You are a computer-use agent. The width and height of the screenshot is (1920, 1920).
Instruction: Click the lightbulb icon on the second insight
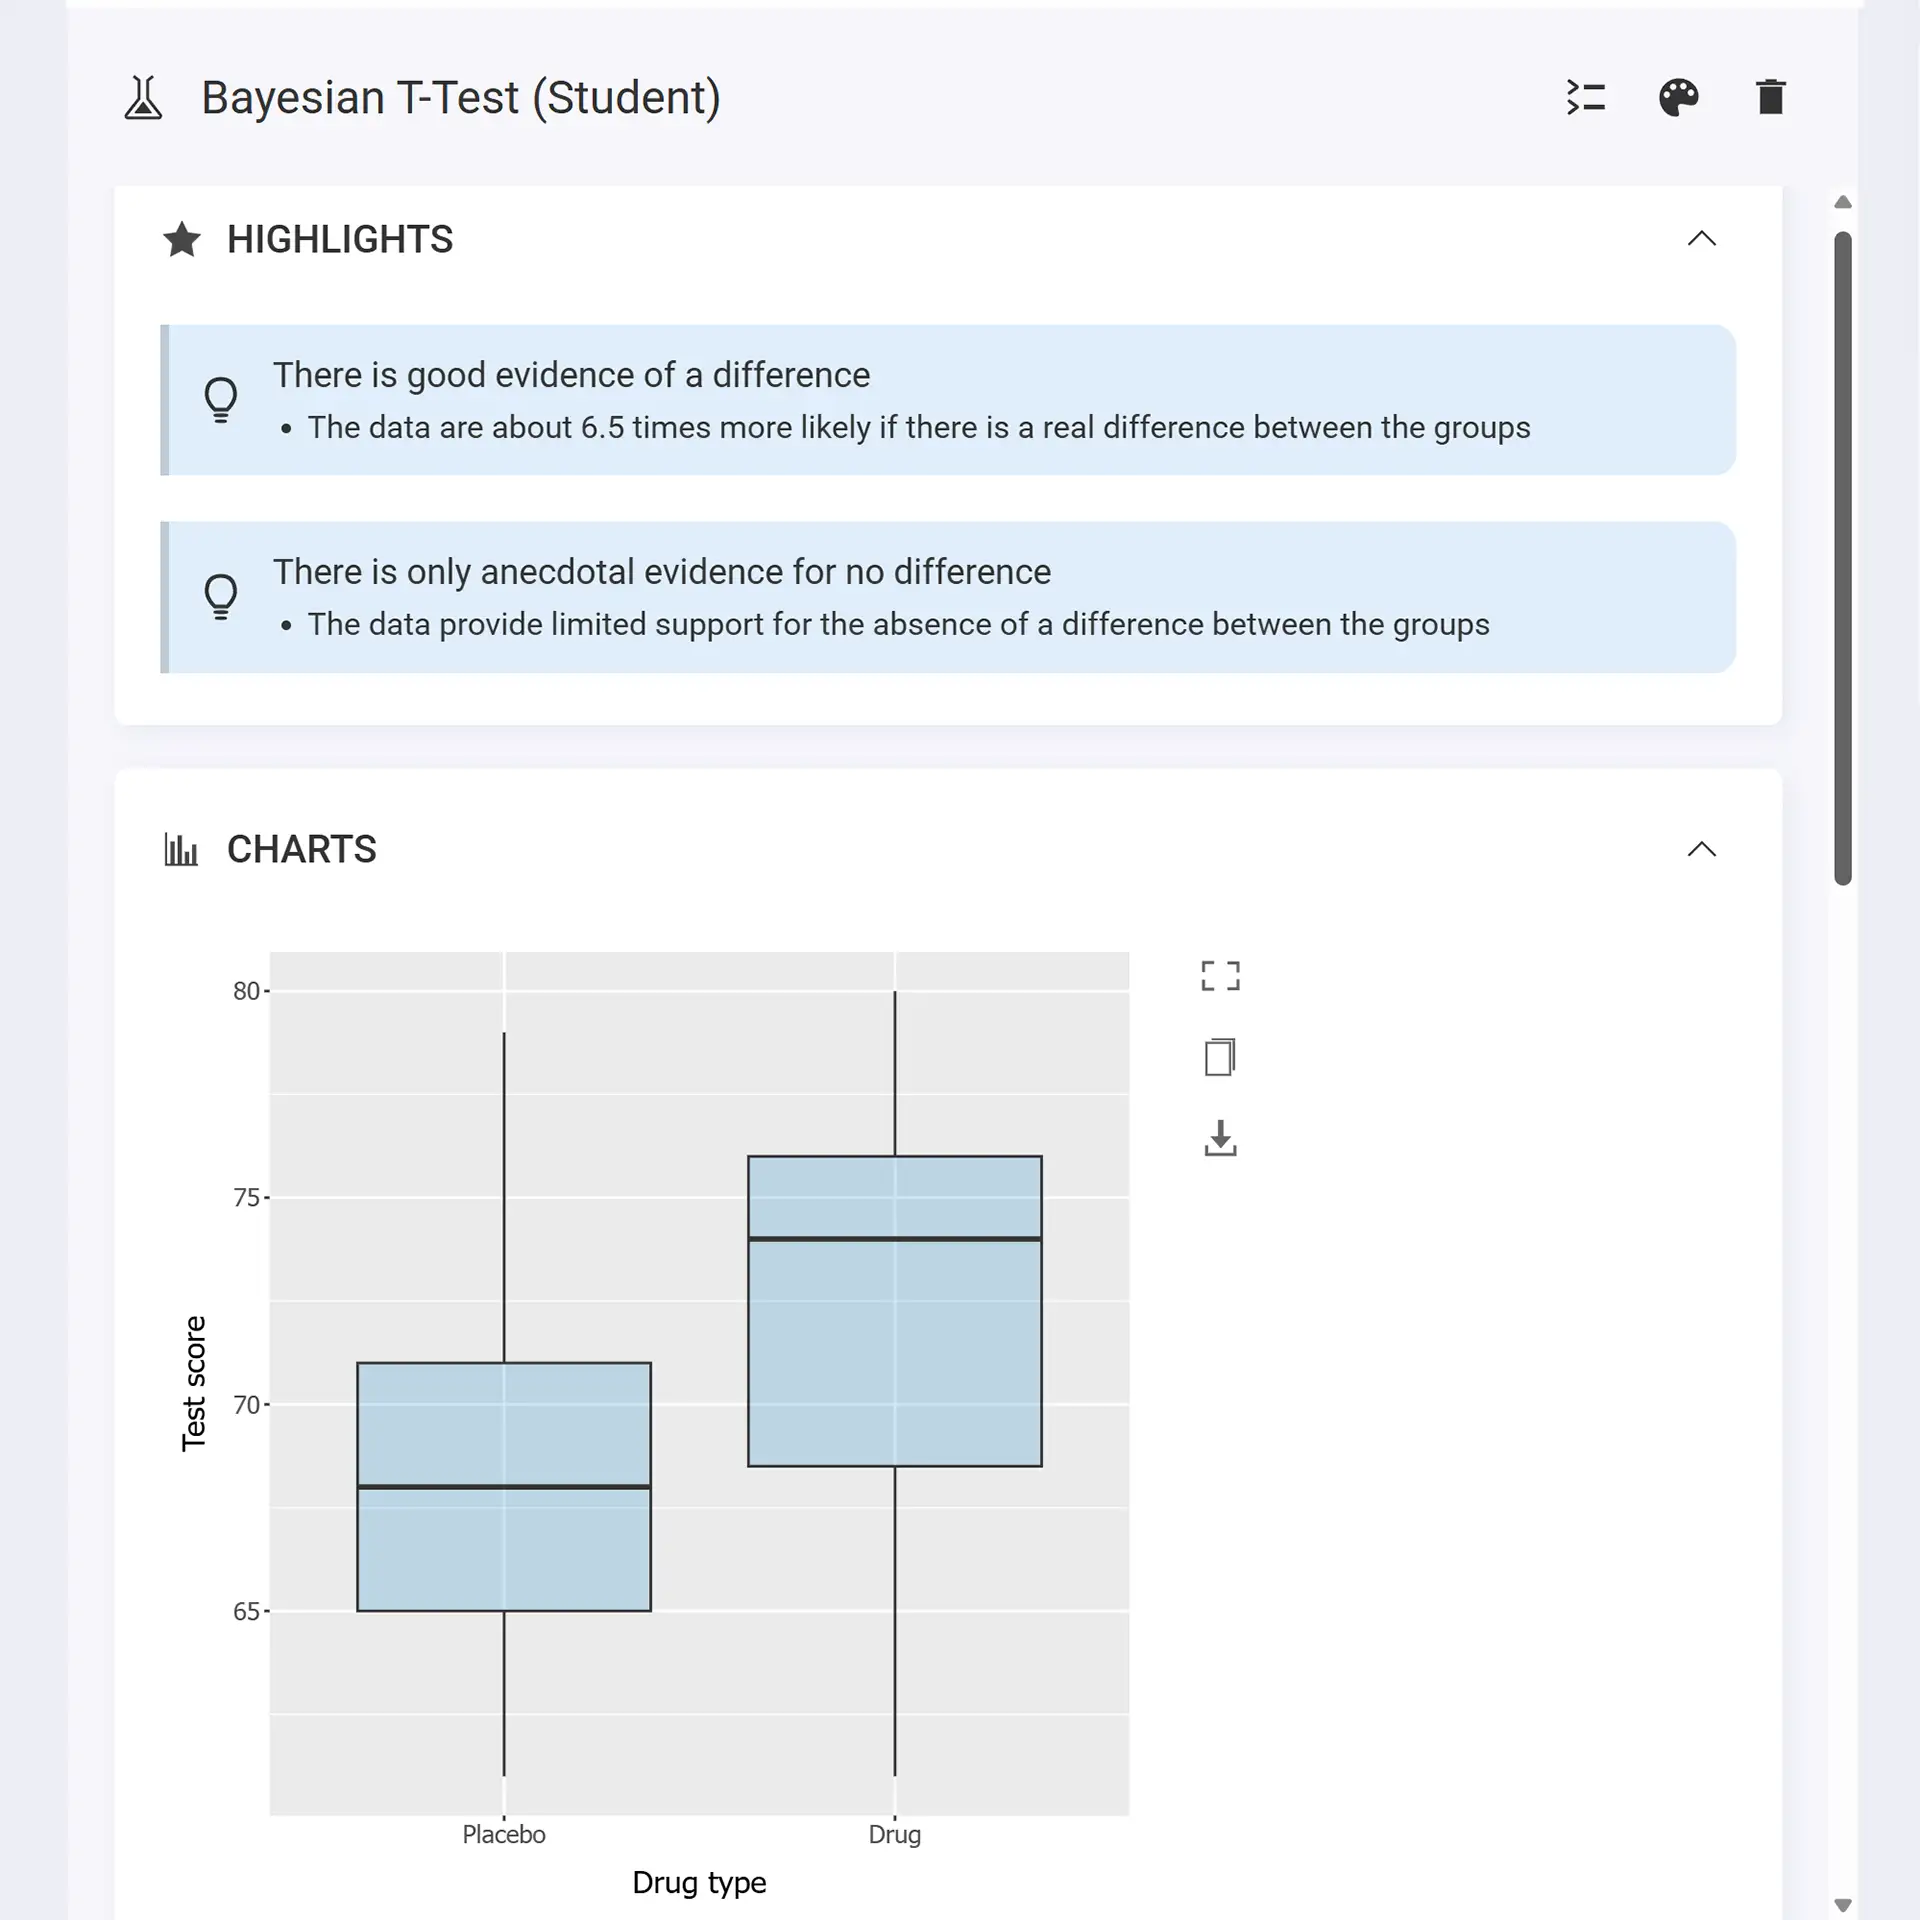click(x=221, y=596)
